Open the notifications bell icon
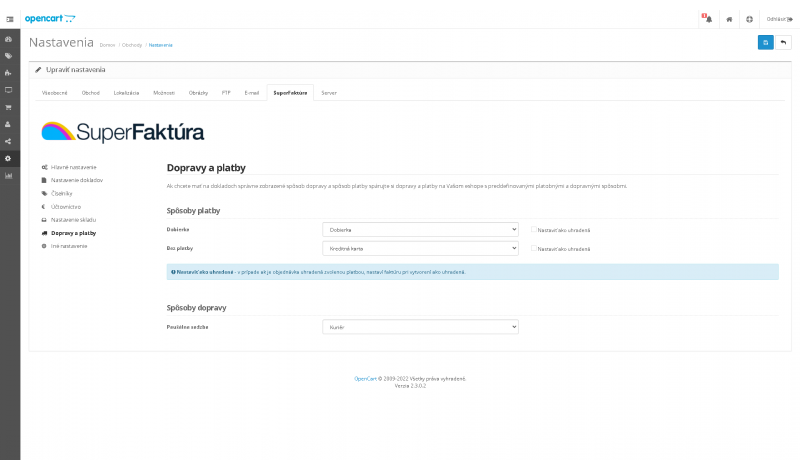800x470 pixels. tap(706, 18)
